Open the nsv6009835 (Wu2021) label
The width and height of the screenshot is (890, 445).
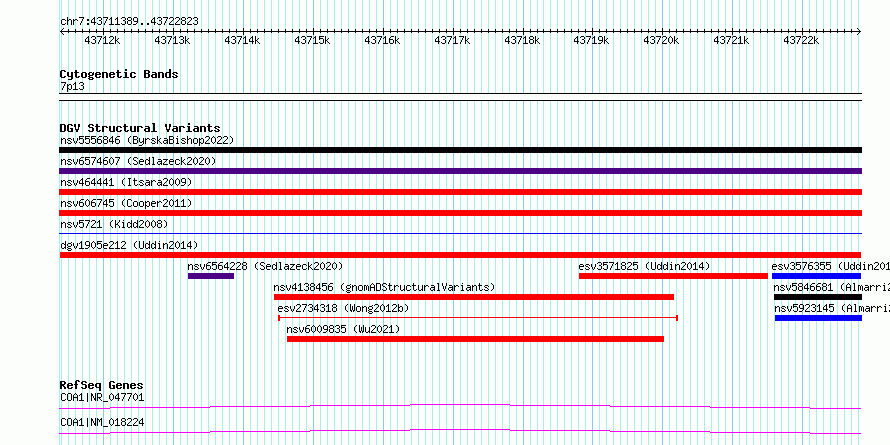click(x=343, y=329)
